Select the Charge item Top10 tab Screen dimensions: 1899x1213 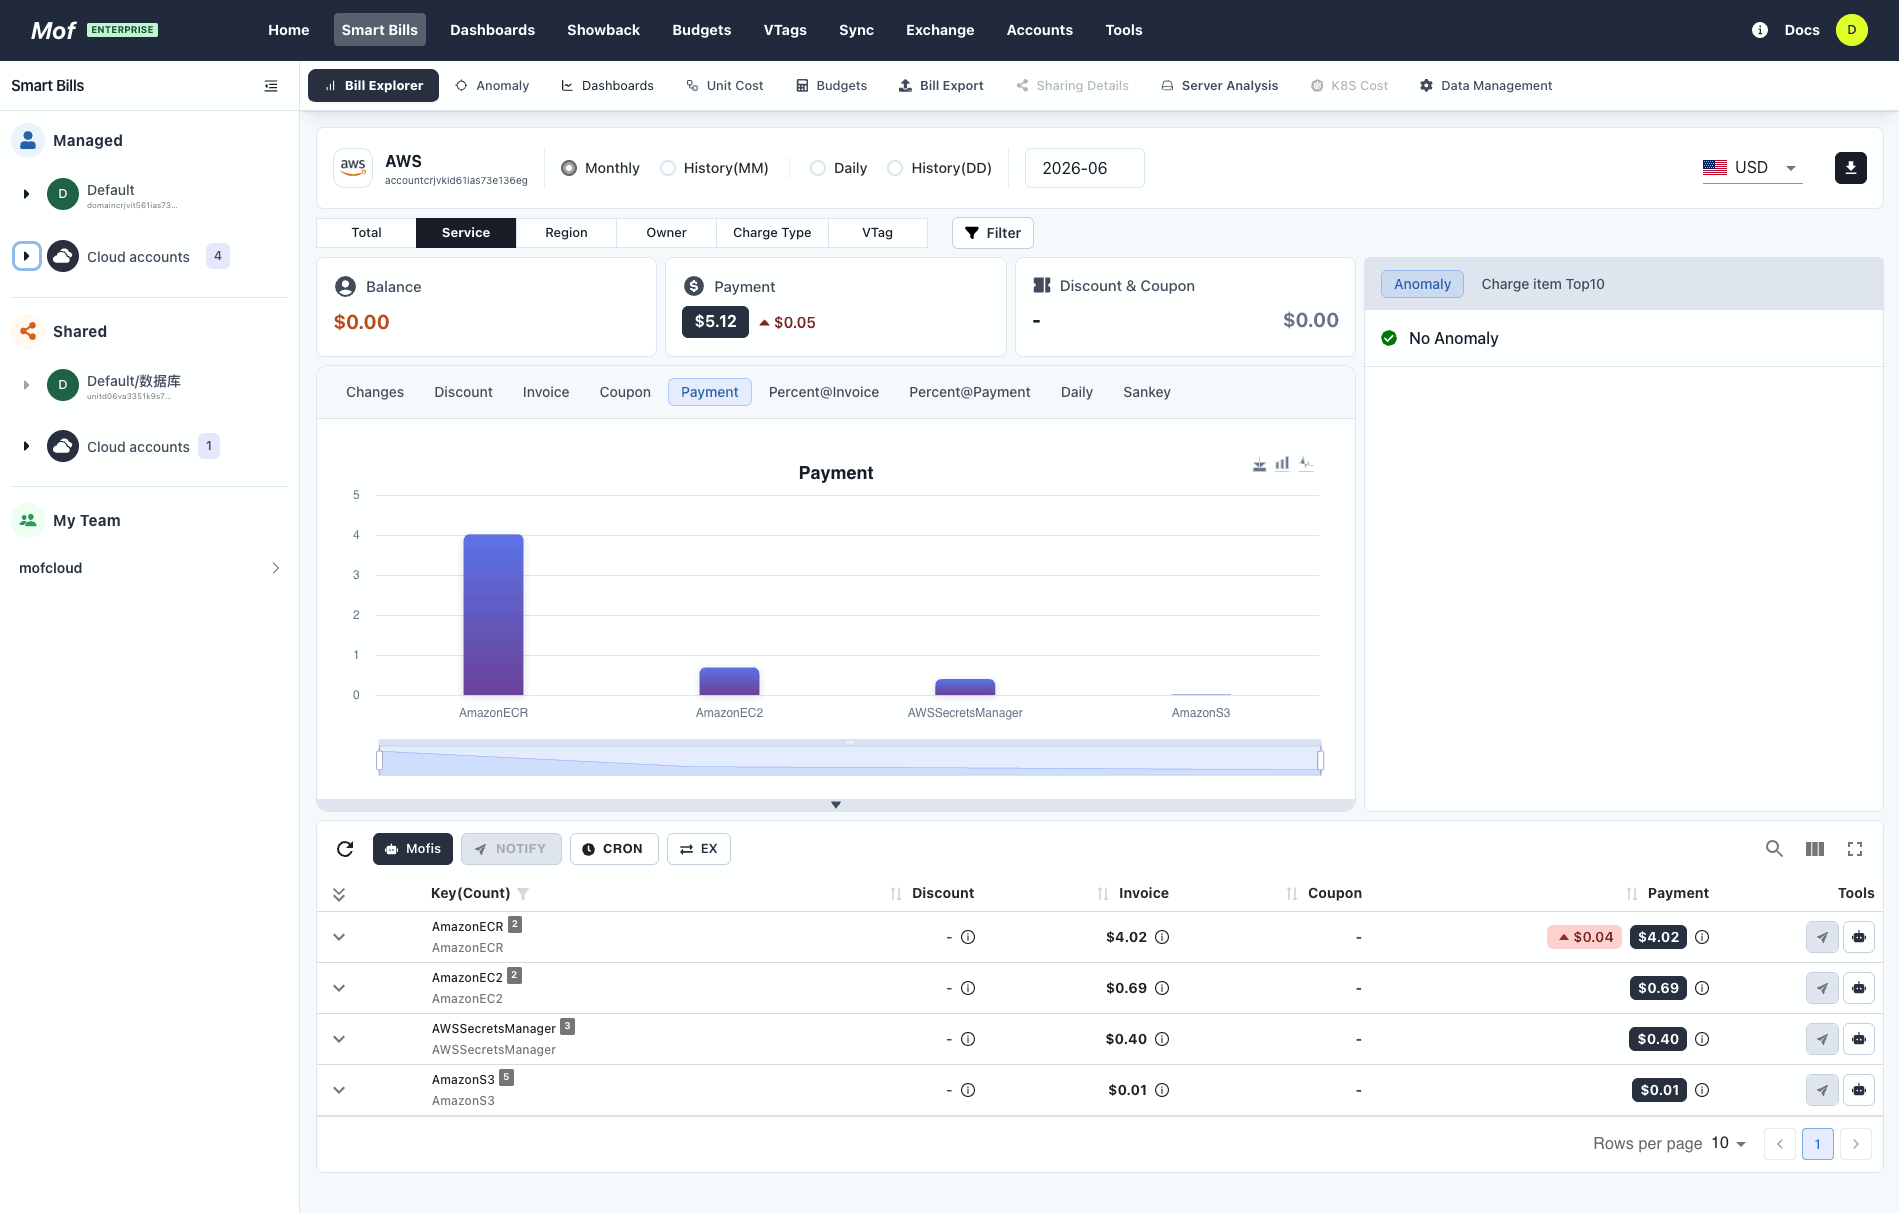coord(1542,284)
